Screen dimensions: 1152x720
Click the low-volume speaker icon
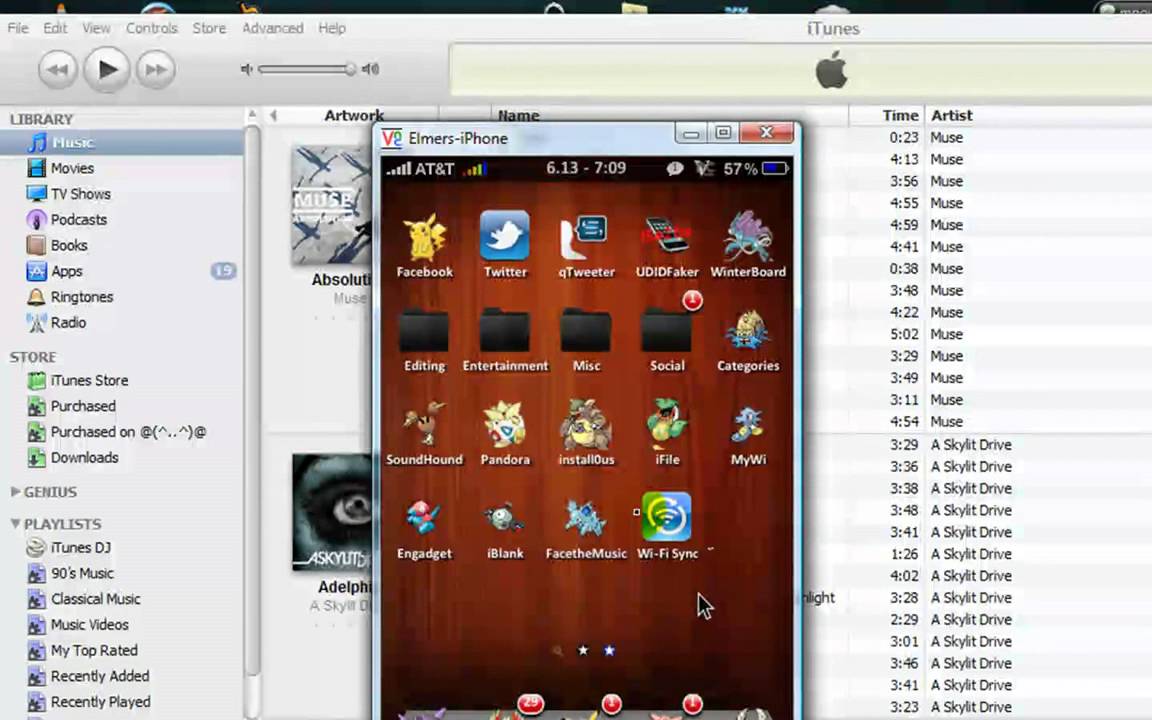click(x=247, y=69)
